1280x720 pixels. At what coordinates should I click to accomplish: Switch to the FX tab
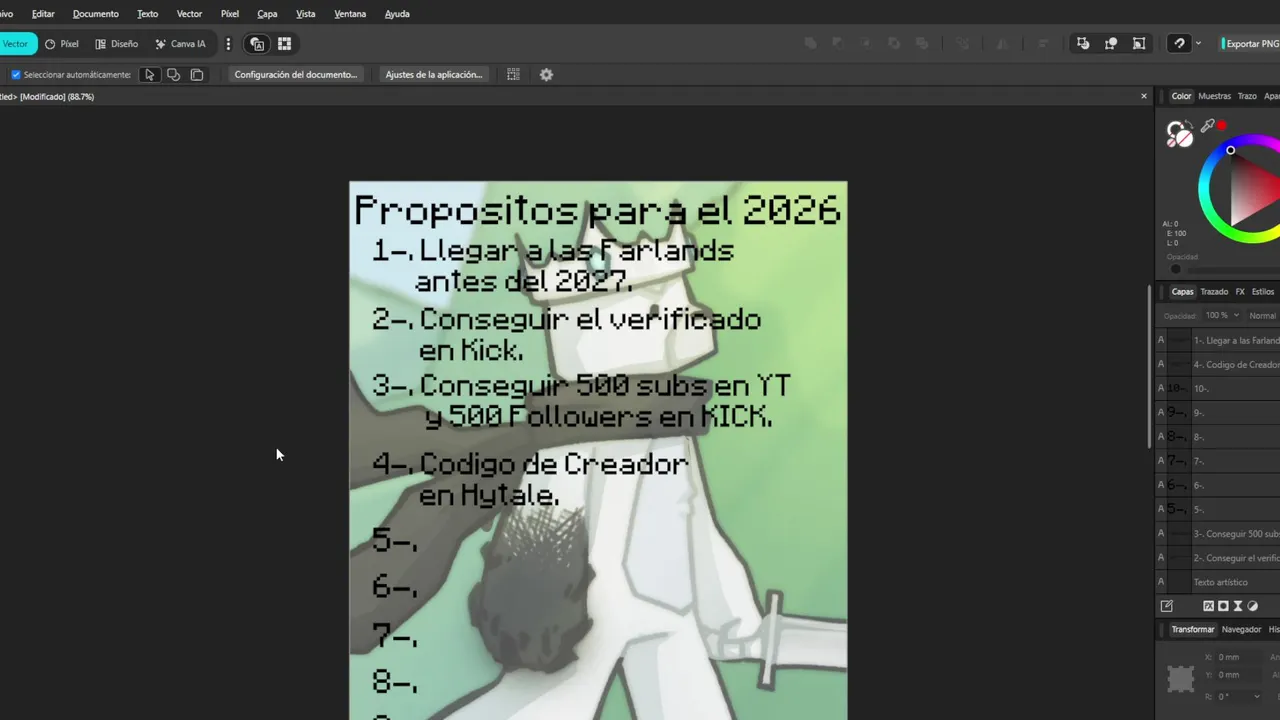coord(1240,292)
